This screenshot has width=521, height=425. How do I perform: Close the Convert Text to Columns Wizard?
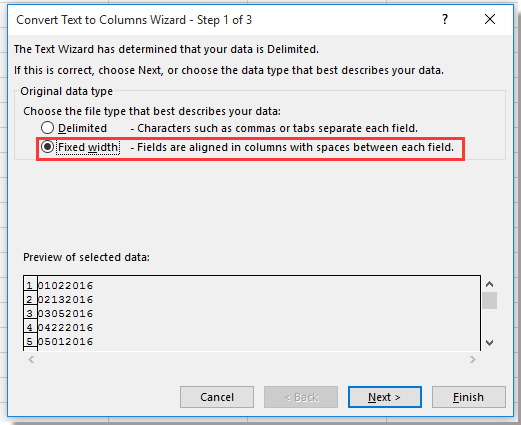(490, 19)
